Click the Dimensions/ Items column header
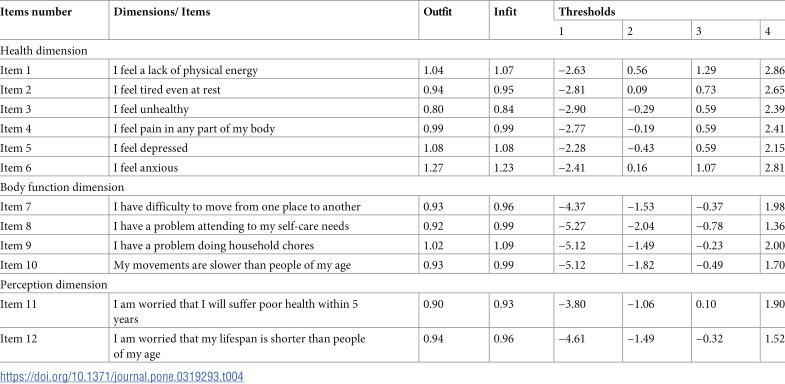785x384 pixels. coord(162,12)
